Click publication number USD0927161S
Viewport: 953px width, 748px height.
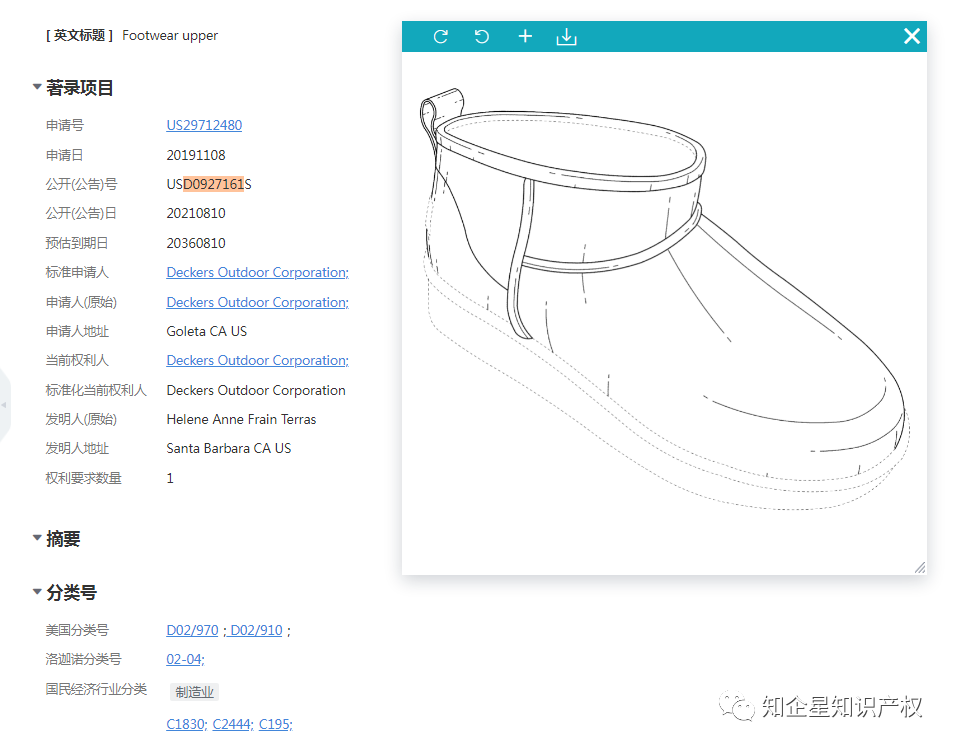click(x=208, y=184)
